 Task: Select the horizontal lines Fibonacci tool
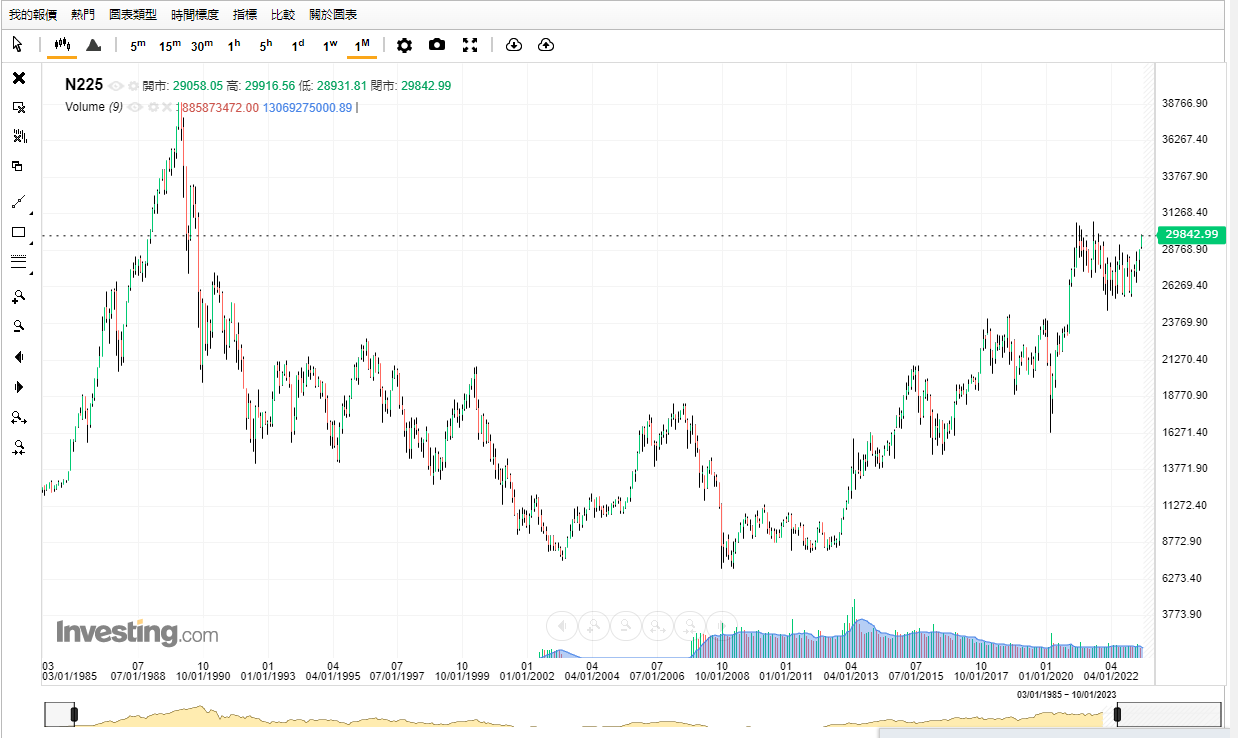click(18, 262)
